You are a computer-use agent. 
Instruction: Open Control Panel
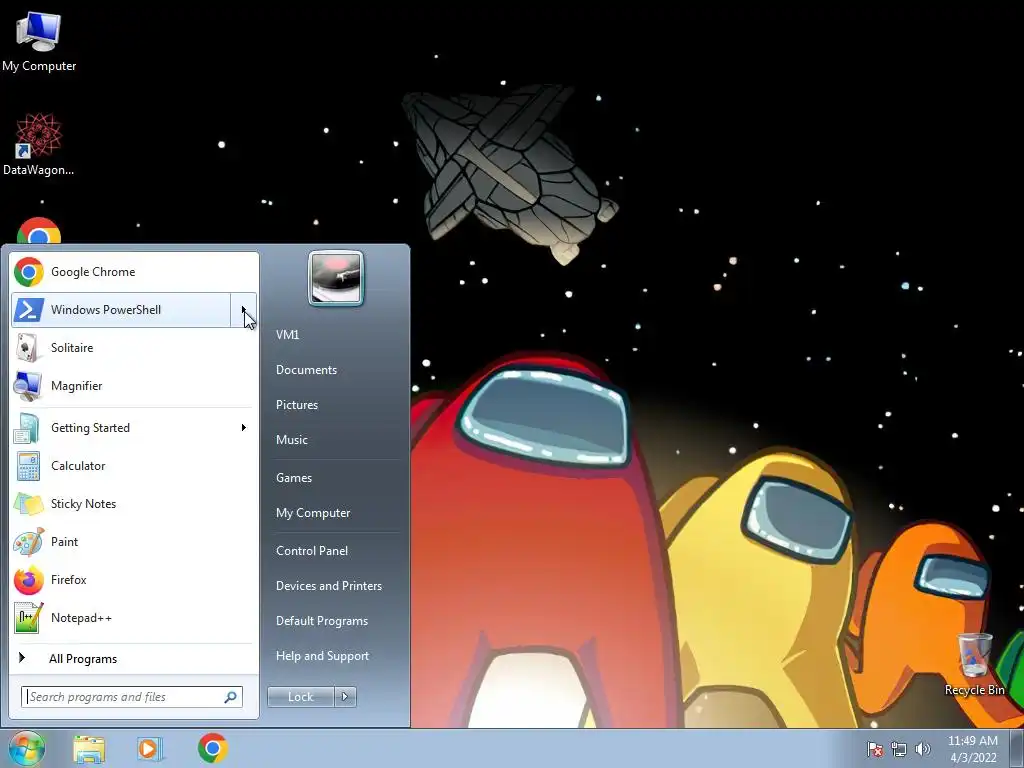tap(312, 551)
